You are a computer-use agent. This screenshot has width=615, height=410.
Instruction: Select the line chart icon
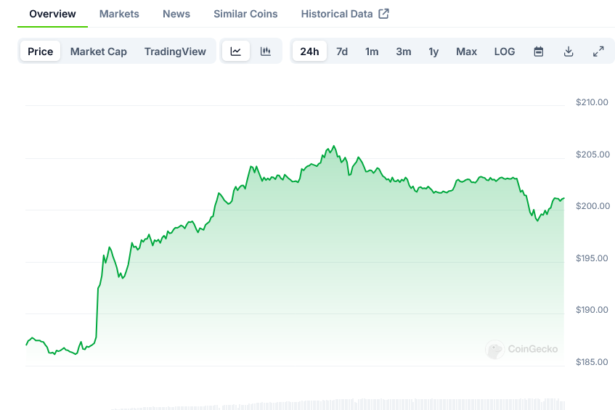click(235, 51)
